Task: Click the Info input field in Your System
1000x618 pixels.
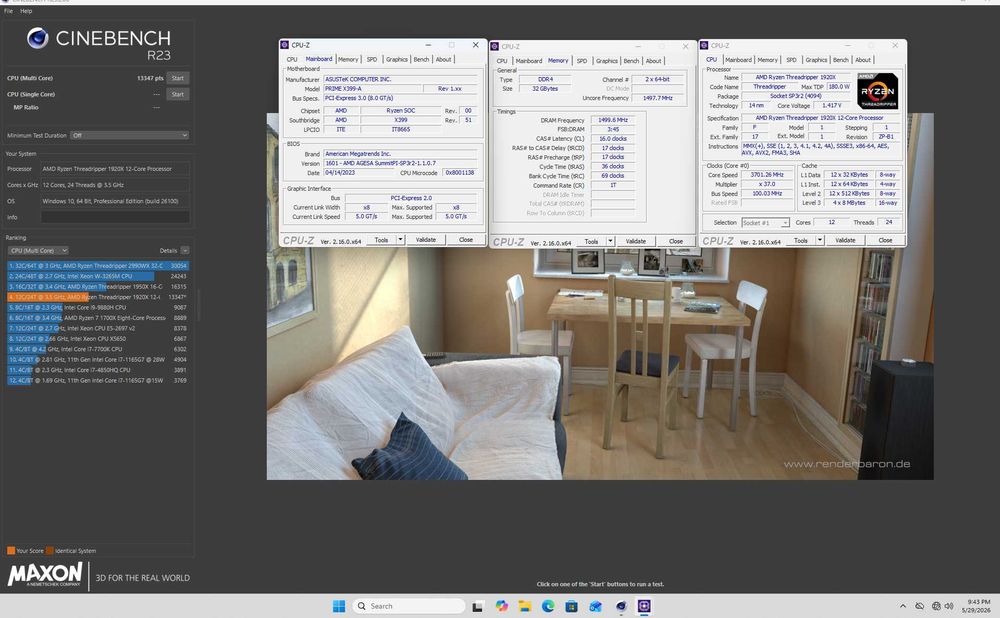Action: click(x=115, y=217)
